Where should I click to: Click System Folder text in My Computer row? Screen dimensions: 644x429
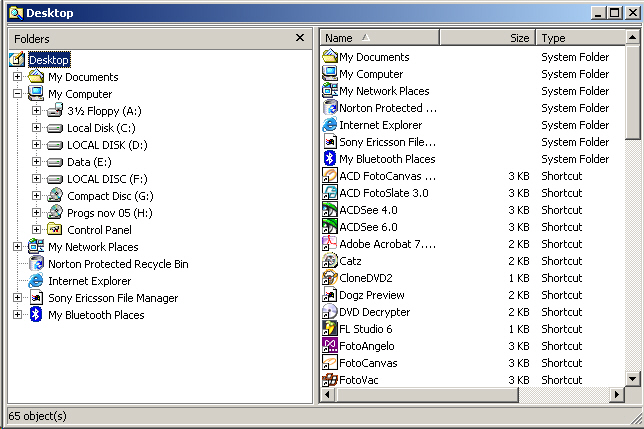(575, 74)
